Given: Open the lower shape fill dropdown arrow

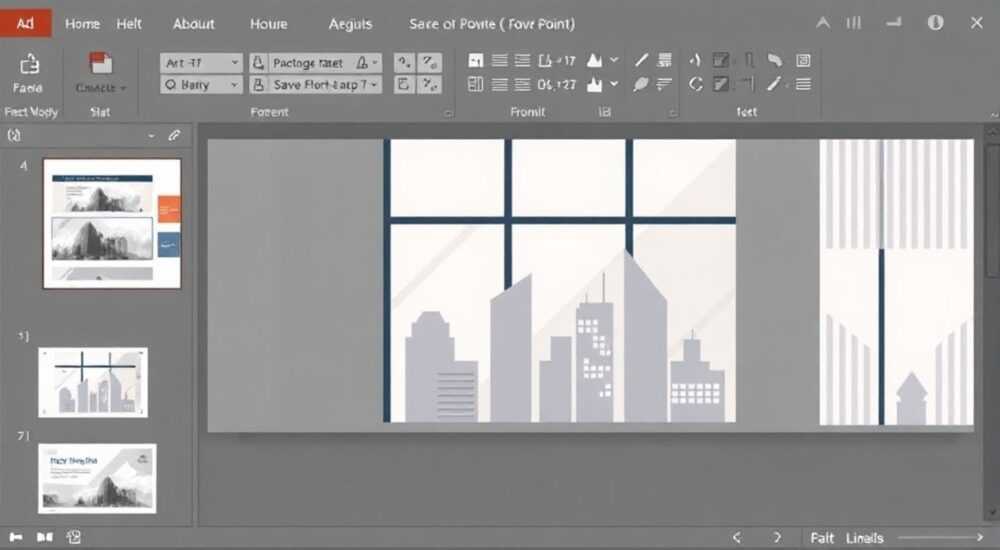Looking at the screenshot, I should 614,84.
